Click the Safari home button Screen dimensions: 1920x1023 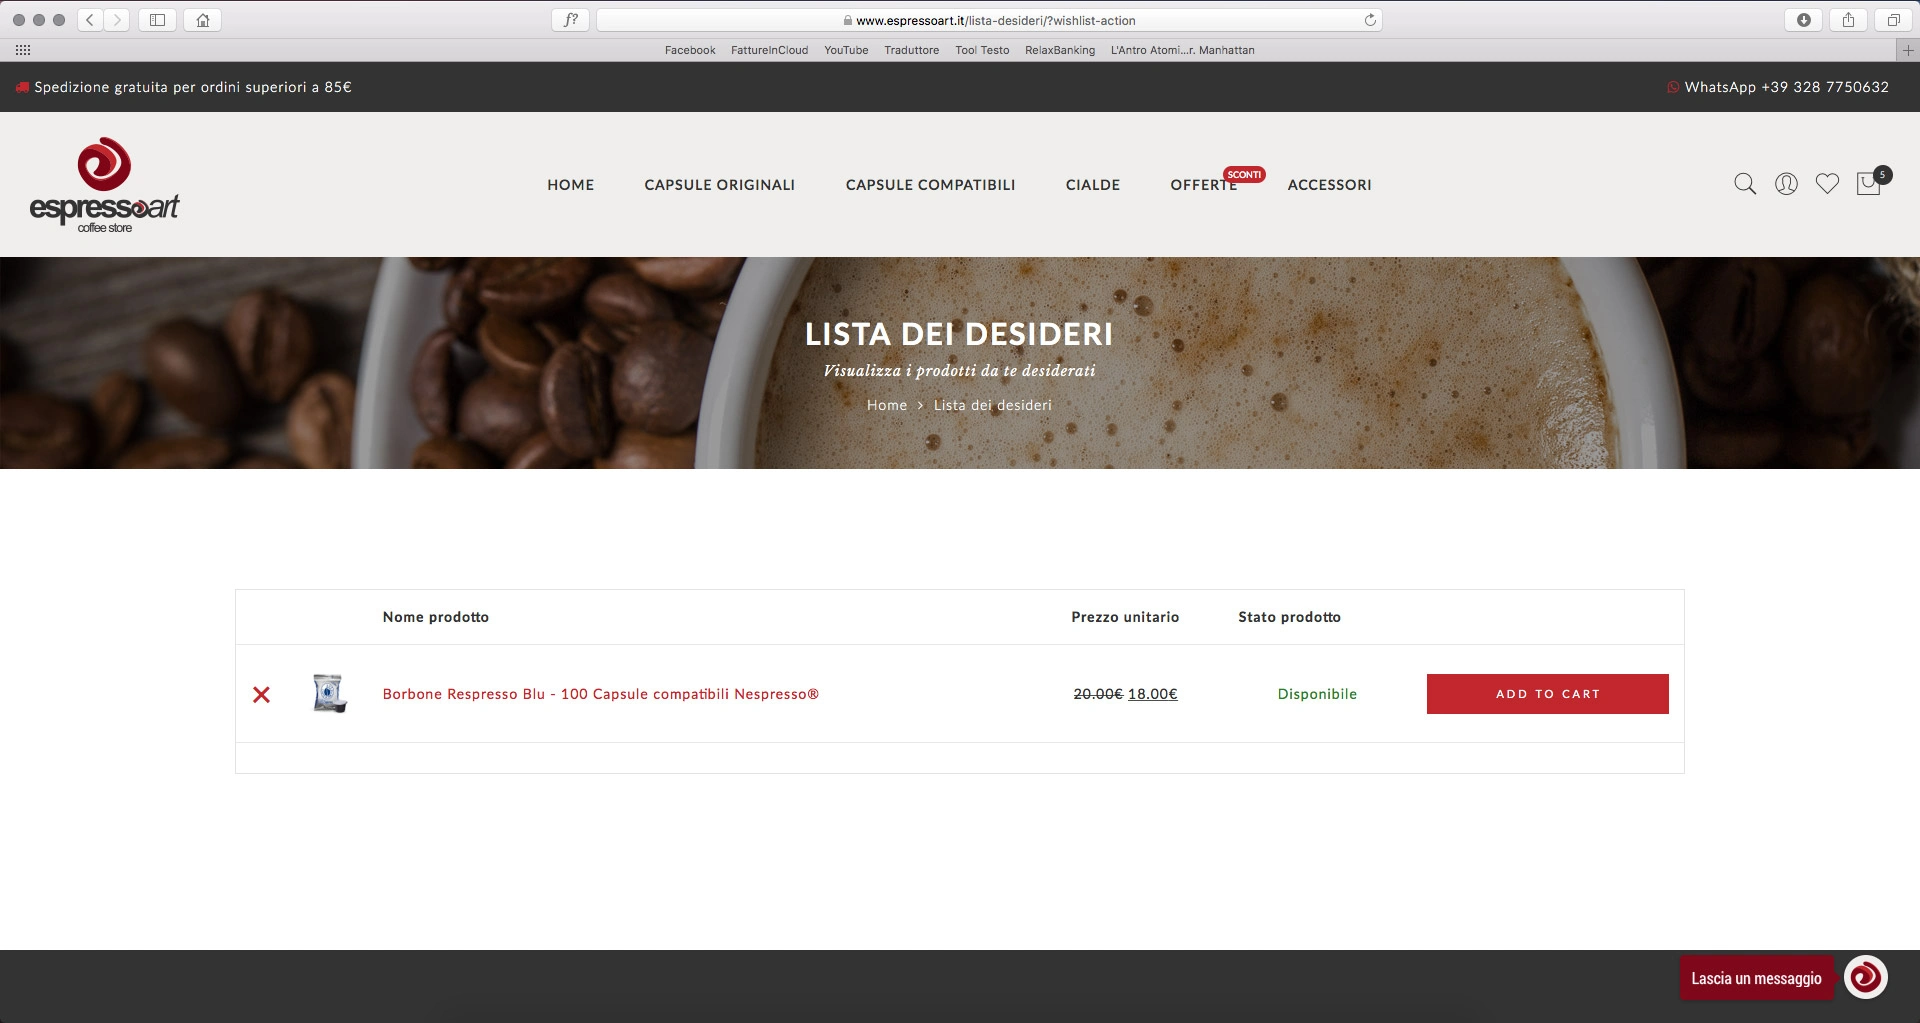point(203,20)
